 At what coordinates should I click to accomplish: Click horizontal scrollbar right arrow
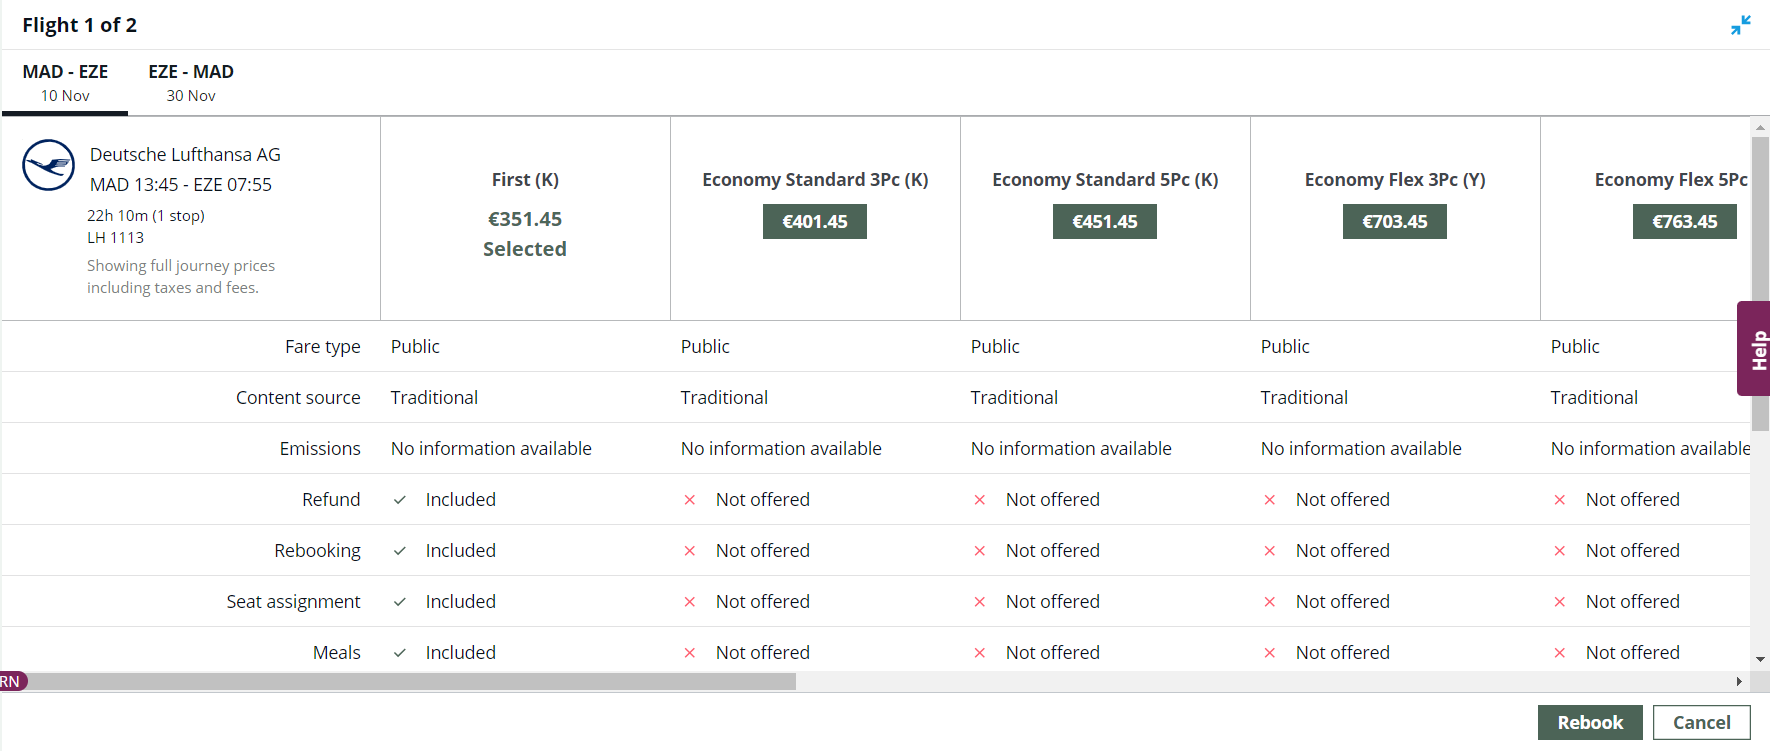pyautogui.click(x=1739, y=682)
